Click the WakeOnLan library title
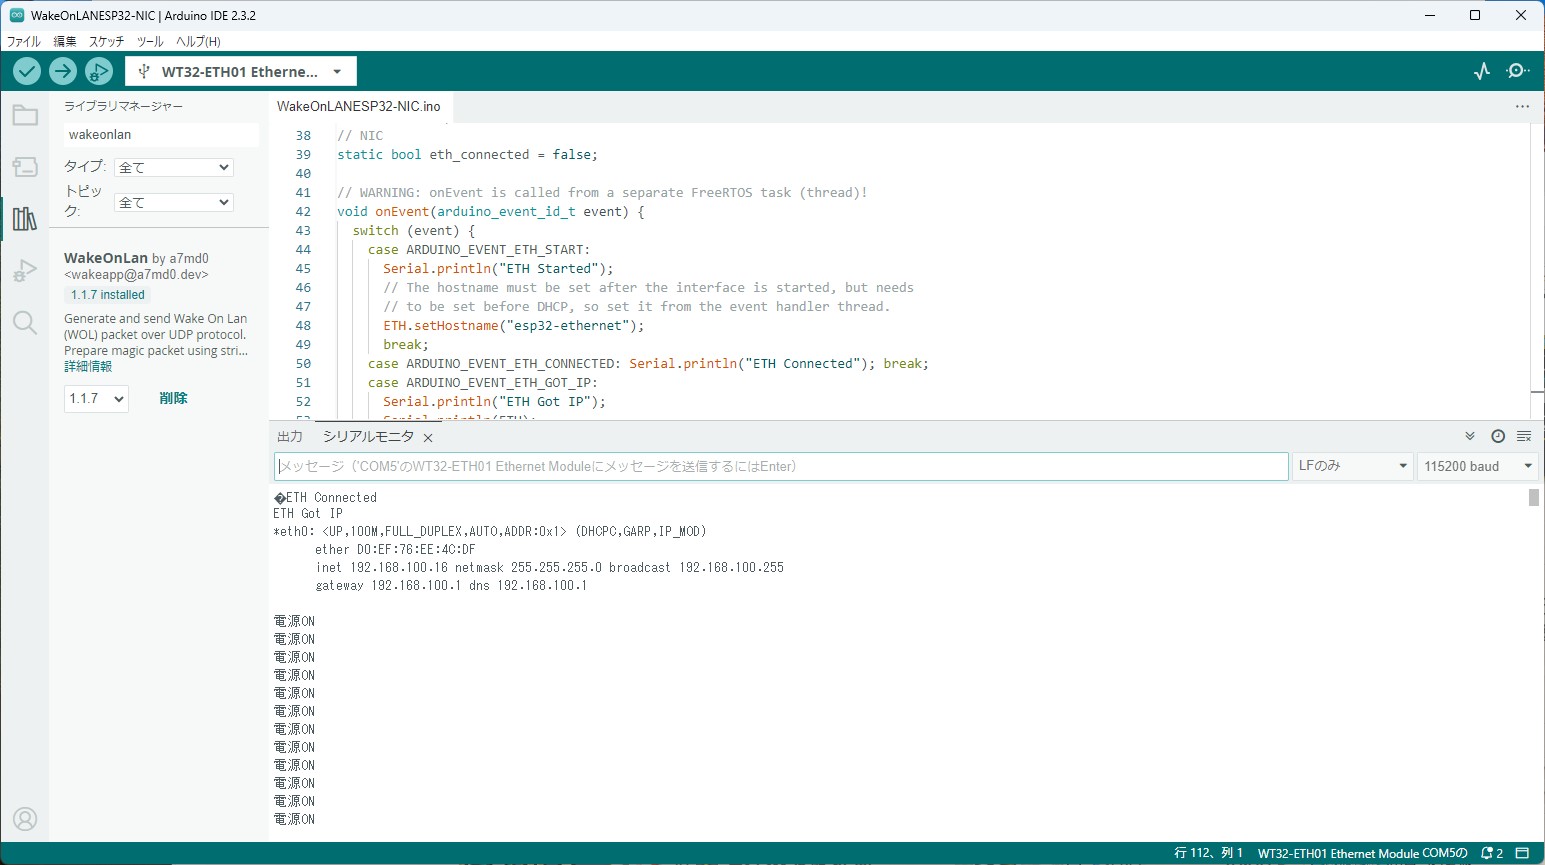Viewport: 1545px width, 865px height. (x=106, y=258)
